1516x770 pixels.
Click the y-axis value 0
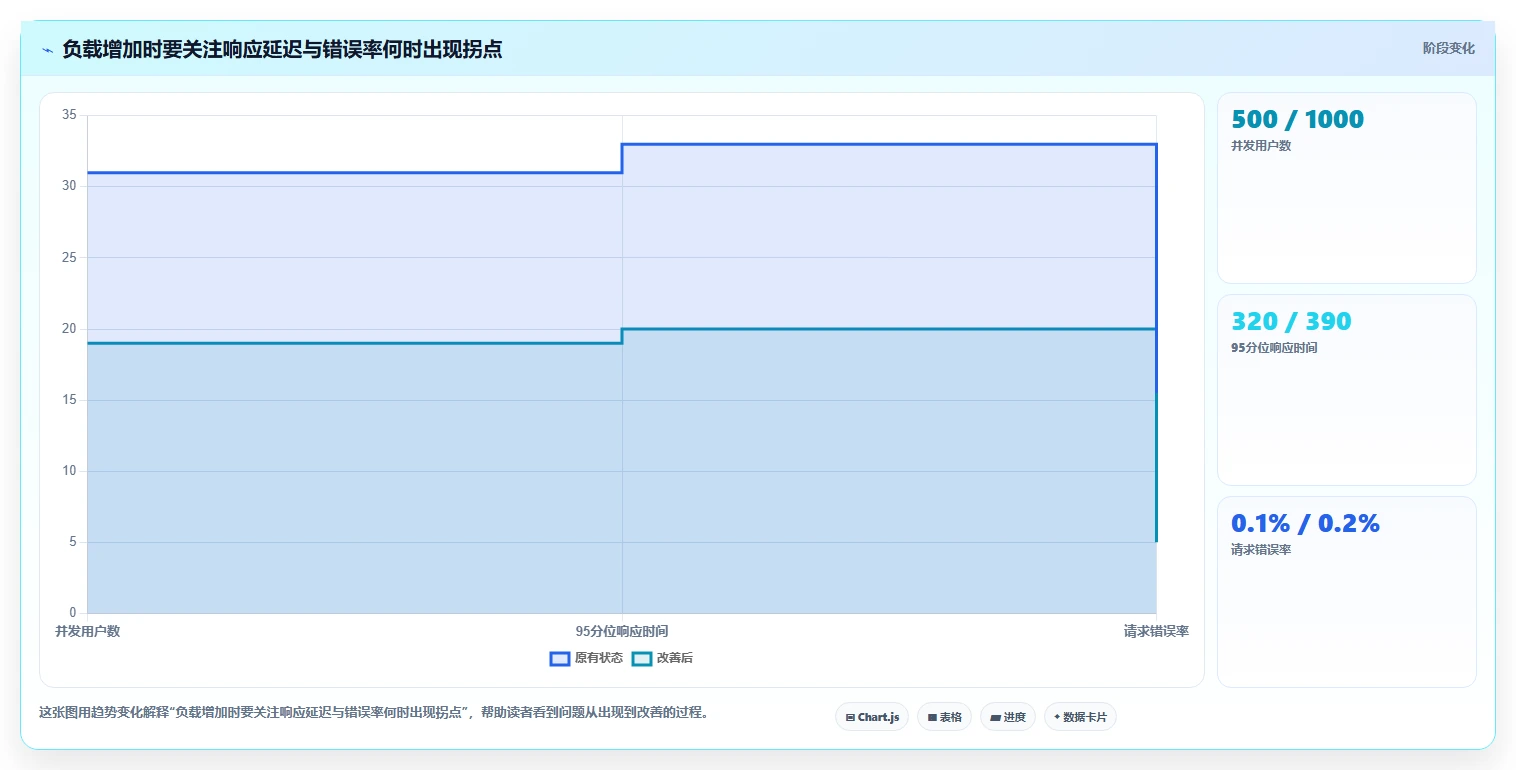[x=73, y=613]
